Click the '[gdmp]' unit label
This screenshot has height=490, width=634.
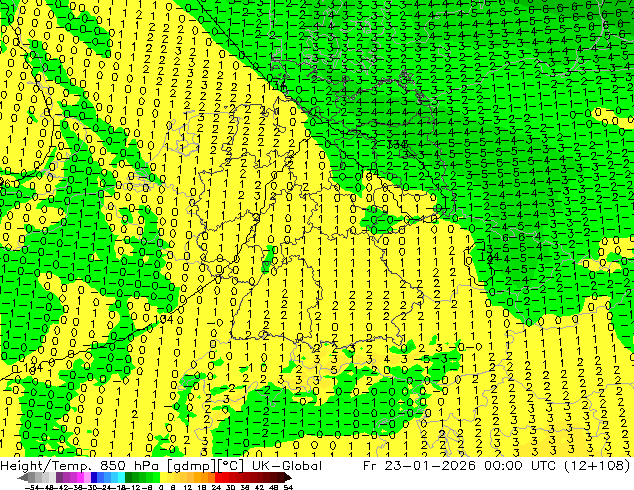click(192, 466)
